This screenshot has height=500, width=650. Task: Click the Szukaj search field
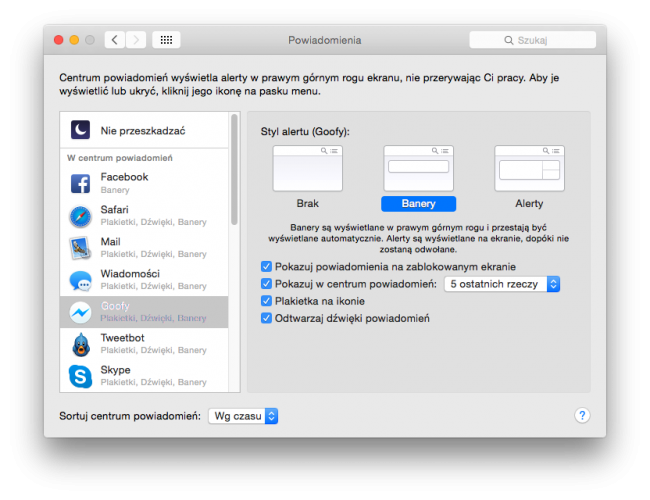coord(532,40)
